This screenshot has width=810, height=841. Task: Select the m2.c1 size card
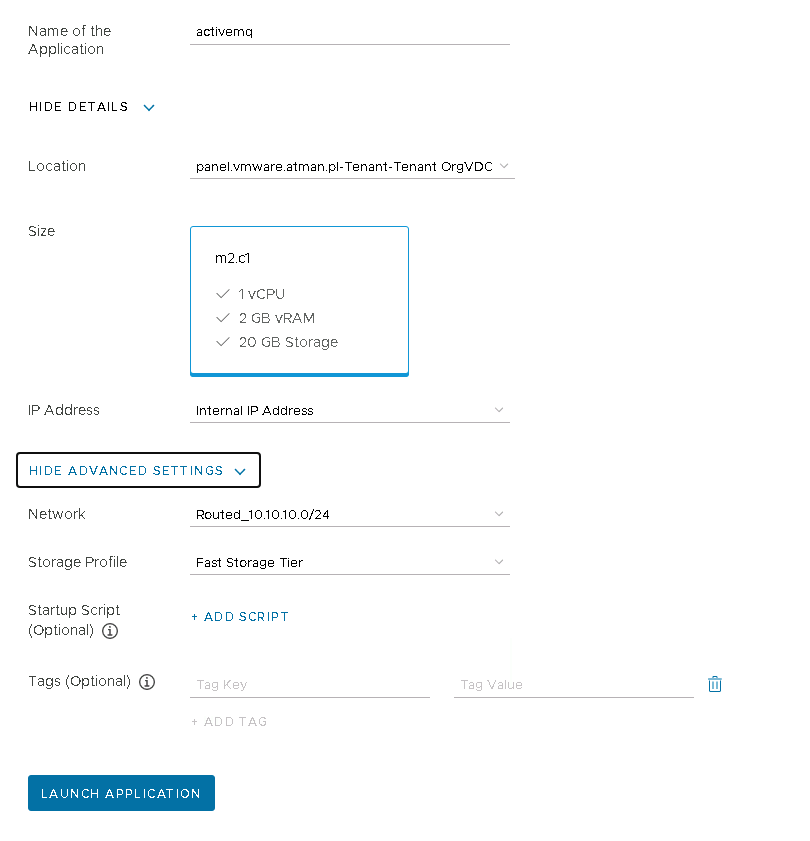point(299,300)
